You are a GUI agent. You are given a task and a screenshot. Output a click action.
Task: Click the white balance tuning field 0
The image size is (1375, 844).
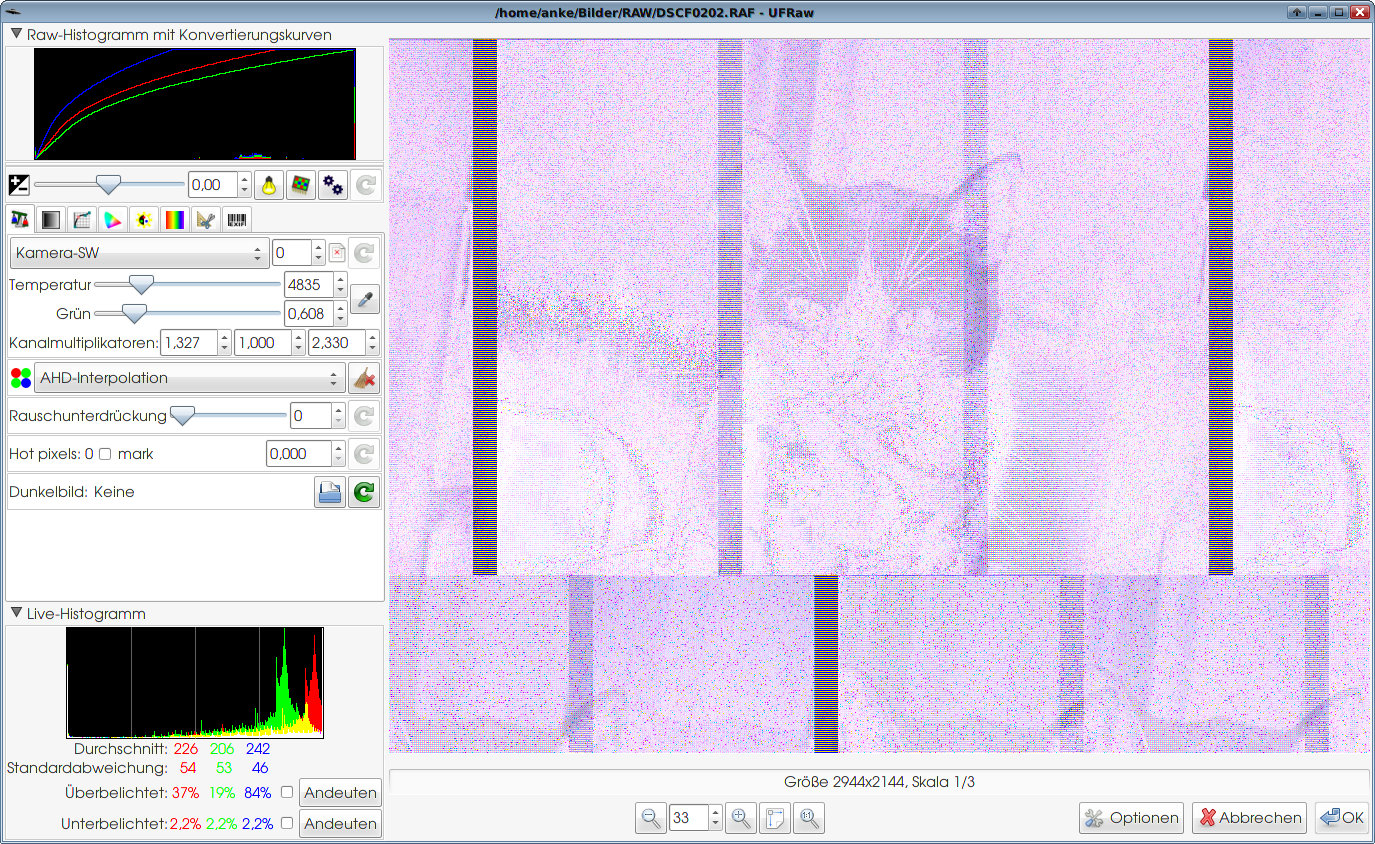(291, 253)
